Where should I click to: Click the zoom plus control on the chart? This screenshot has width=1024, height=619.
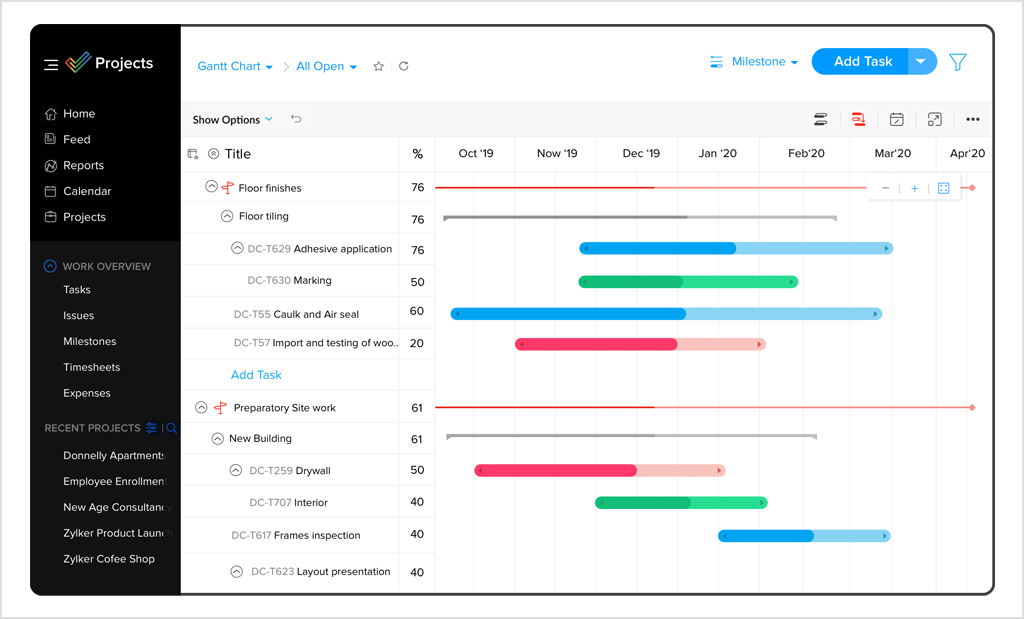pos(915,187)
